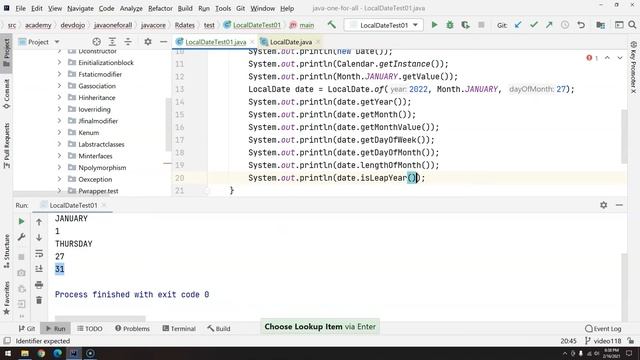Open the File menu
The width and height of the screenshot is (640, 360).
(20, 8)
